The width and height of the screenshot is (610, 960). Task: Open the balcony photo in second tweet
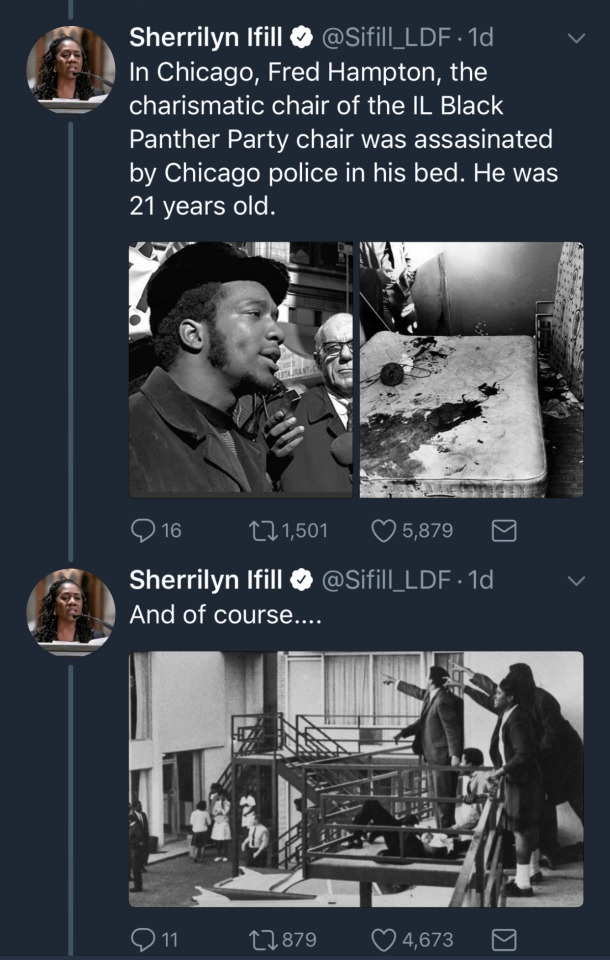pyautogui.click(x=356, y=778)
